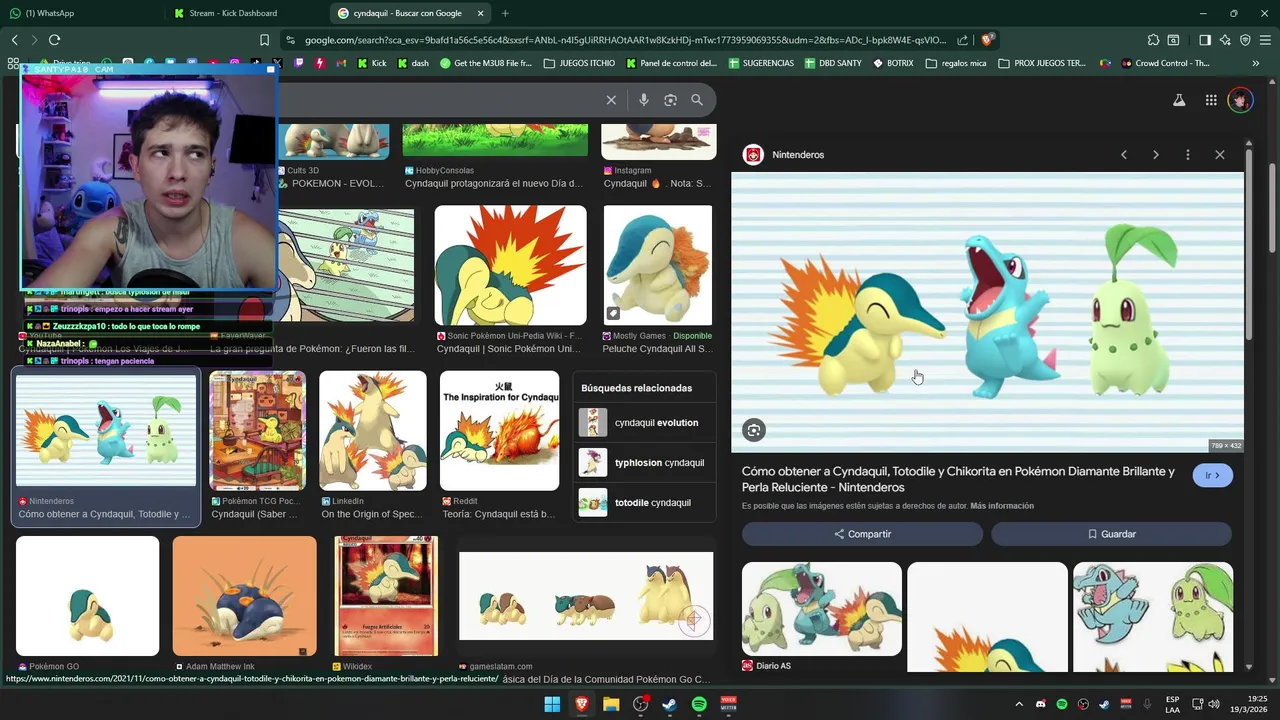
Task: Open the DBD SANTY bookmark
Action: point(832,63)
